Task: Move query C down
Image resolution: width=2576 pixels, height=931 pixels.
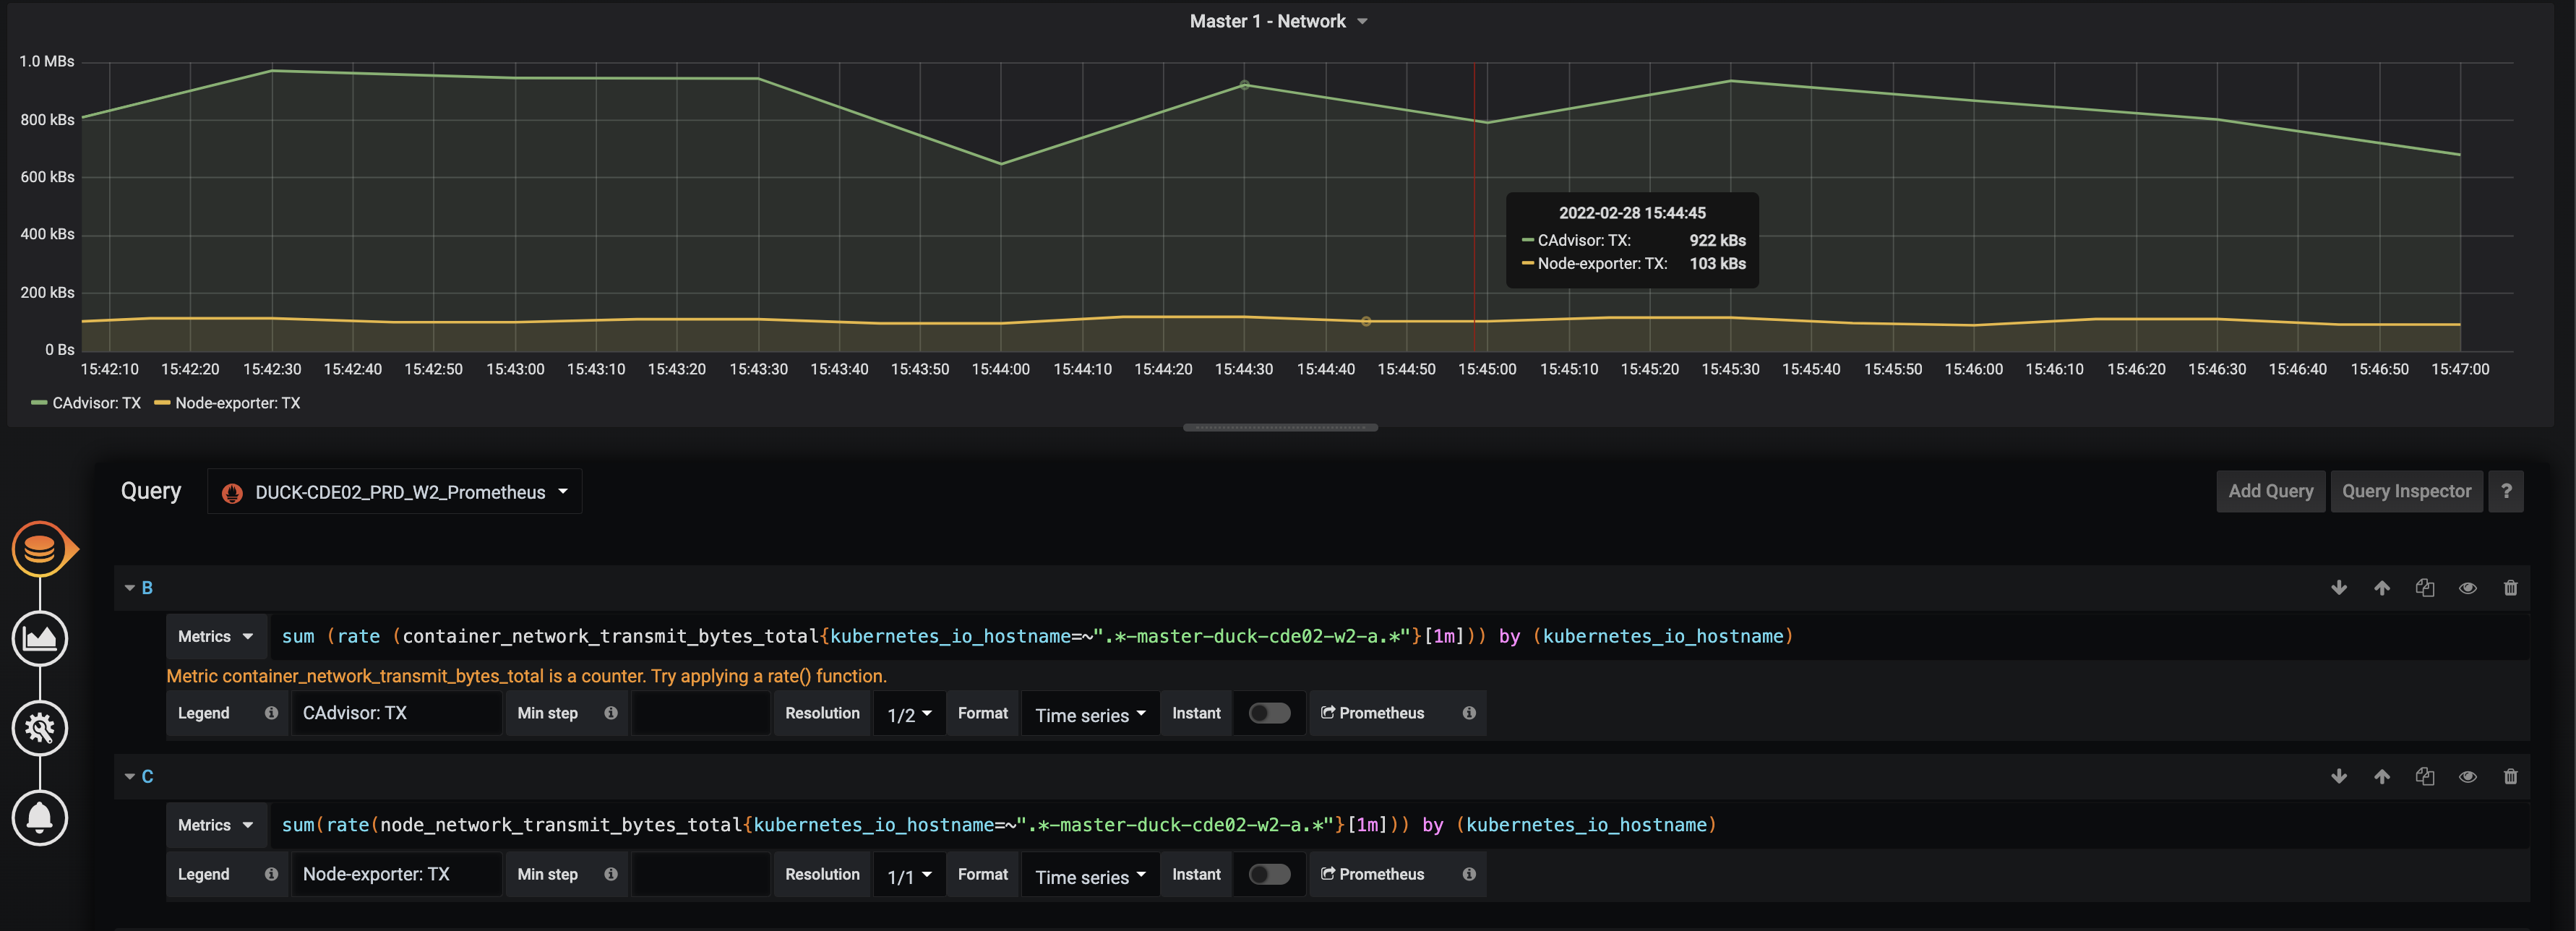Action: pyautogui.click(x=2339, y=777)
